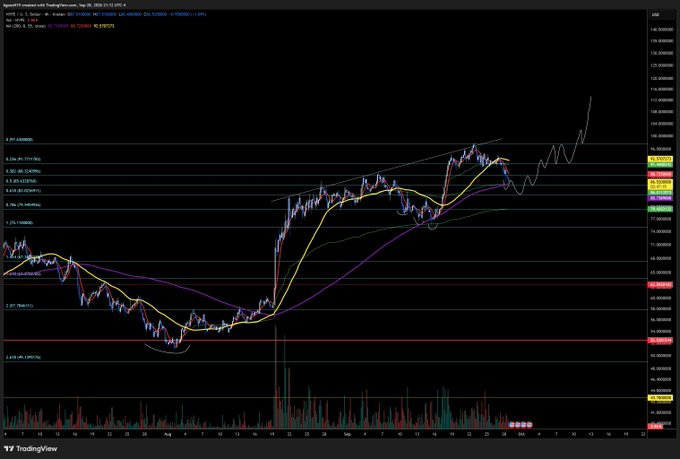The height and width of the screenshot is (459, 680).
Task: Select the Fib 0.618 level label
Action: pos(23,190)
